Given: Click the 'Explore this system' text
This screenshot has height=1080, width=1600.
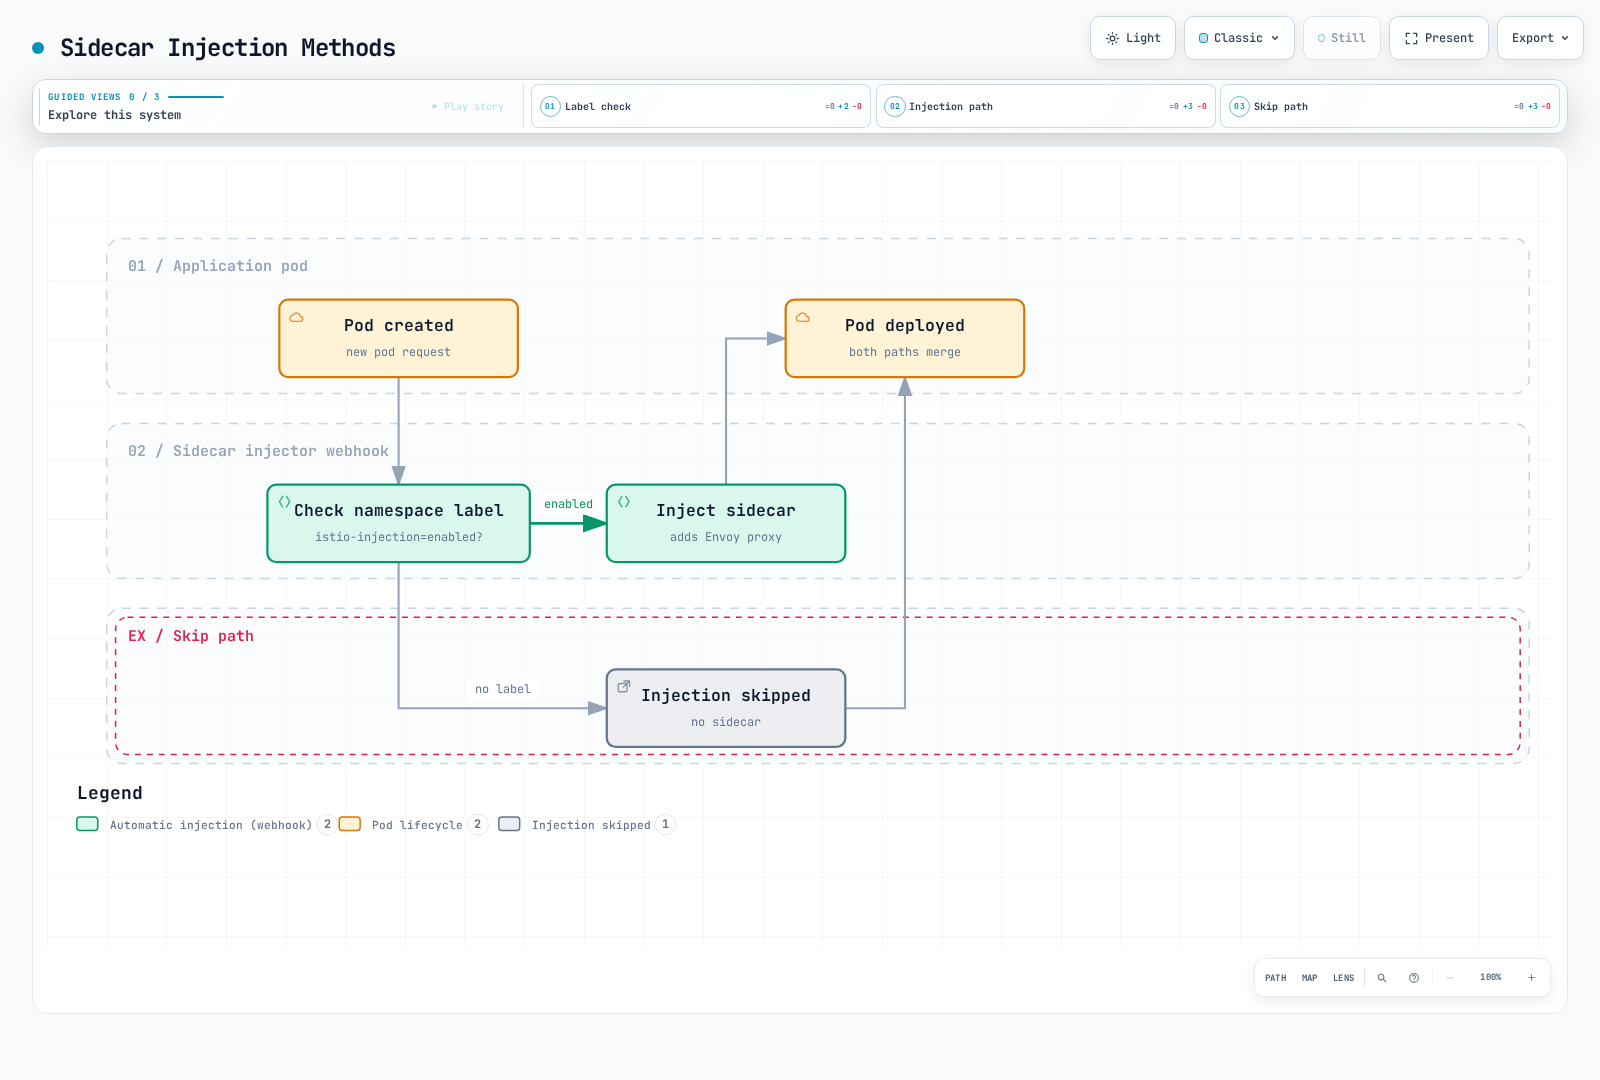Looking at the screenshot, I should click(115, 115).
